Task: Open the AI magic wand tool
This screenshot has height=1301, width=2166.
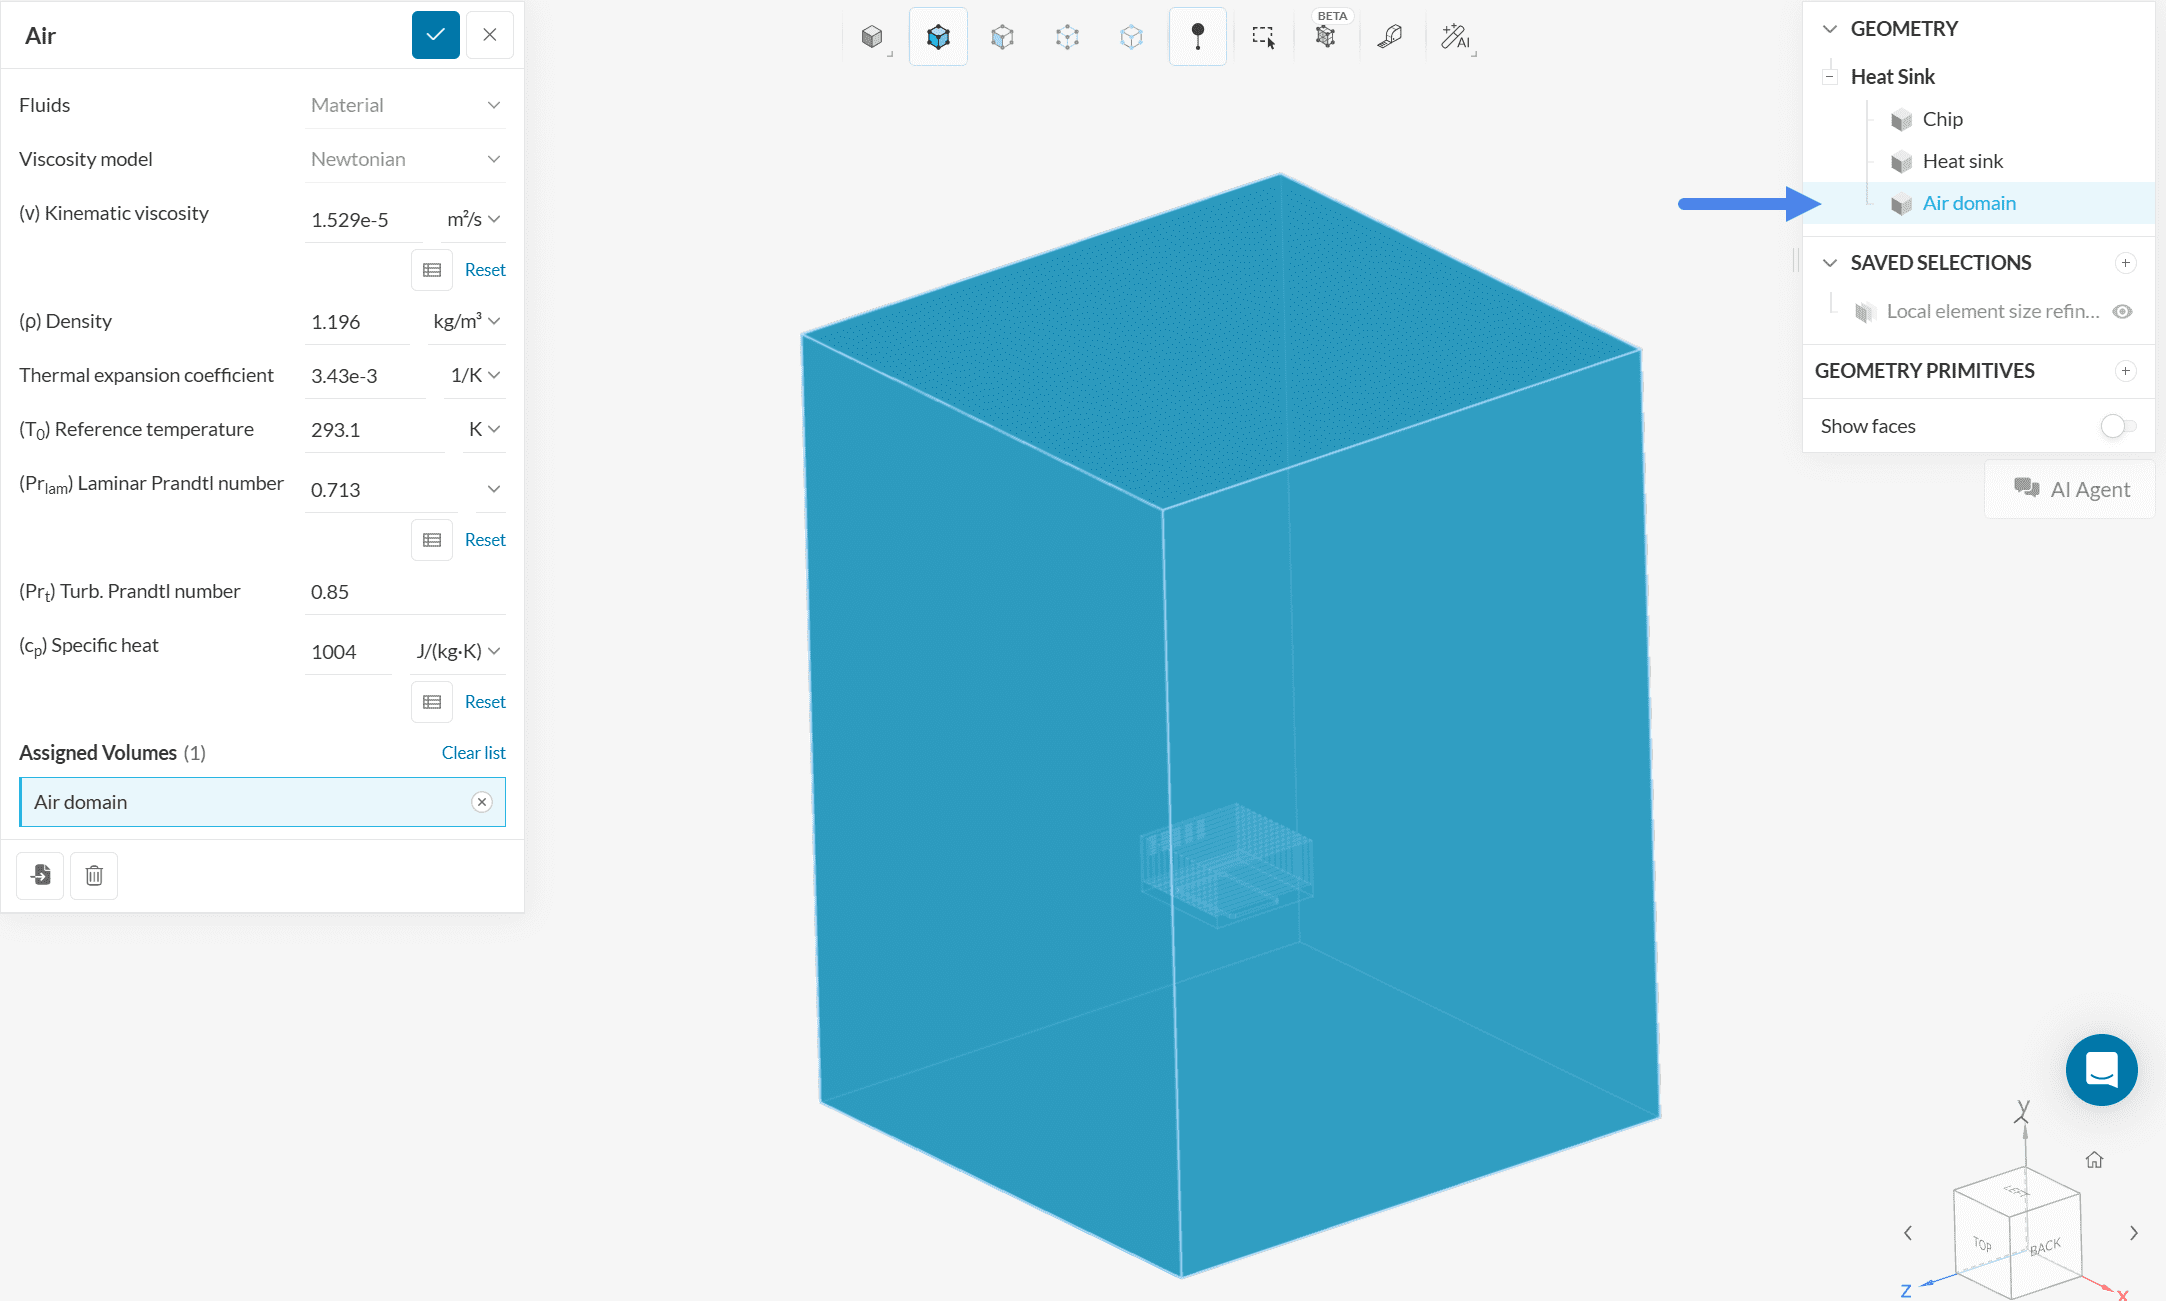Action: coord(1454,37)
